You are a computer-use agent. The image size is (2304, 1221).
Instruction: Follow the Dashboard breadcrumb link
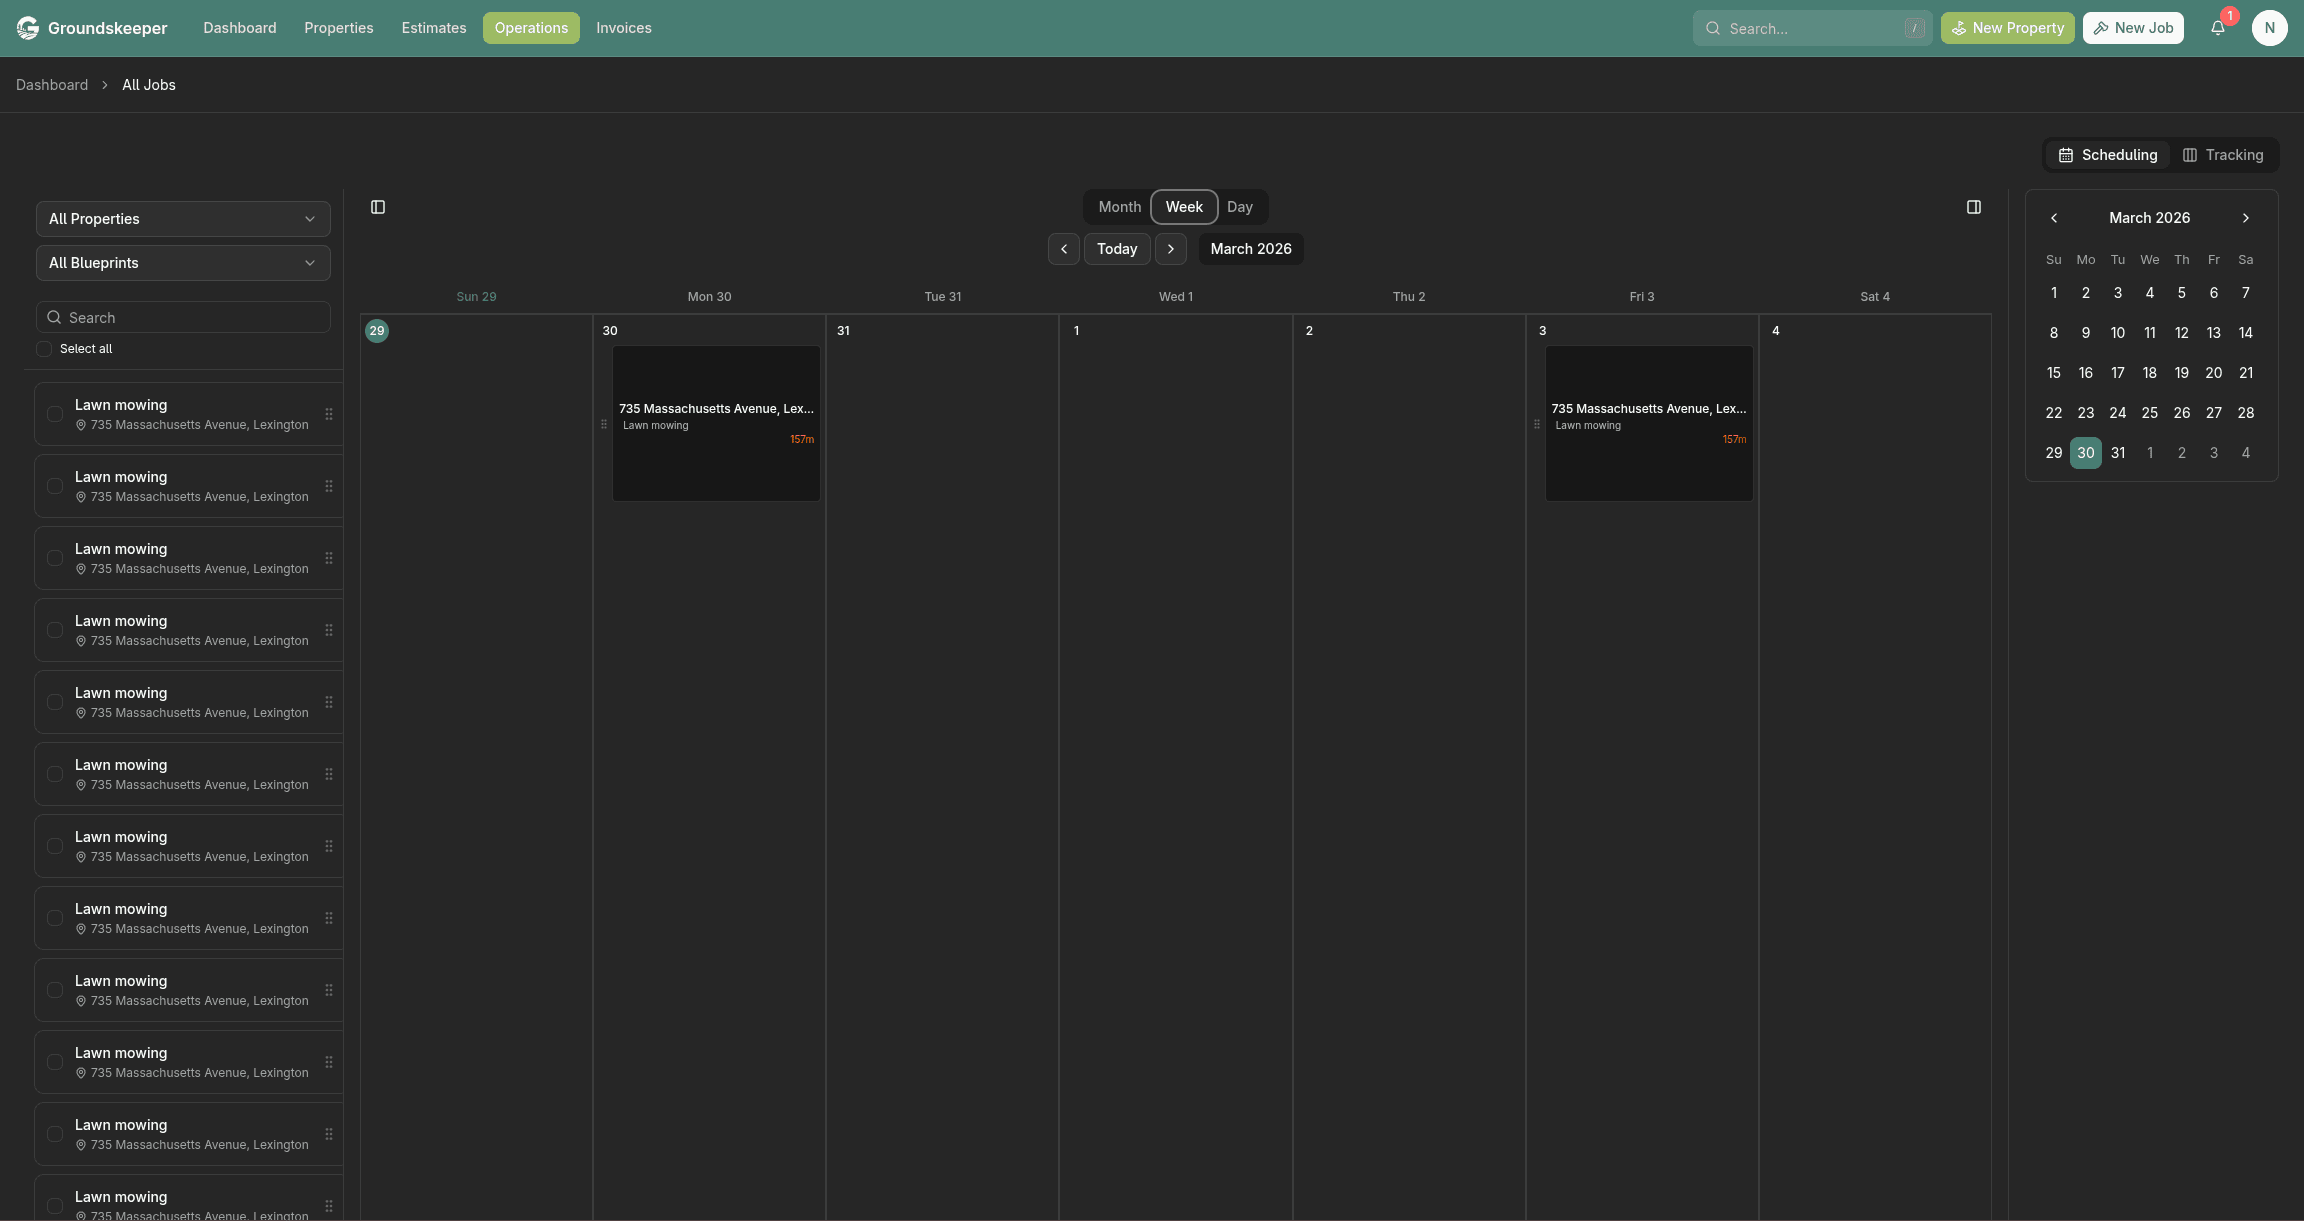click(51, 85)
